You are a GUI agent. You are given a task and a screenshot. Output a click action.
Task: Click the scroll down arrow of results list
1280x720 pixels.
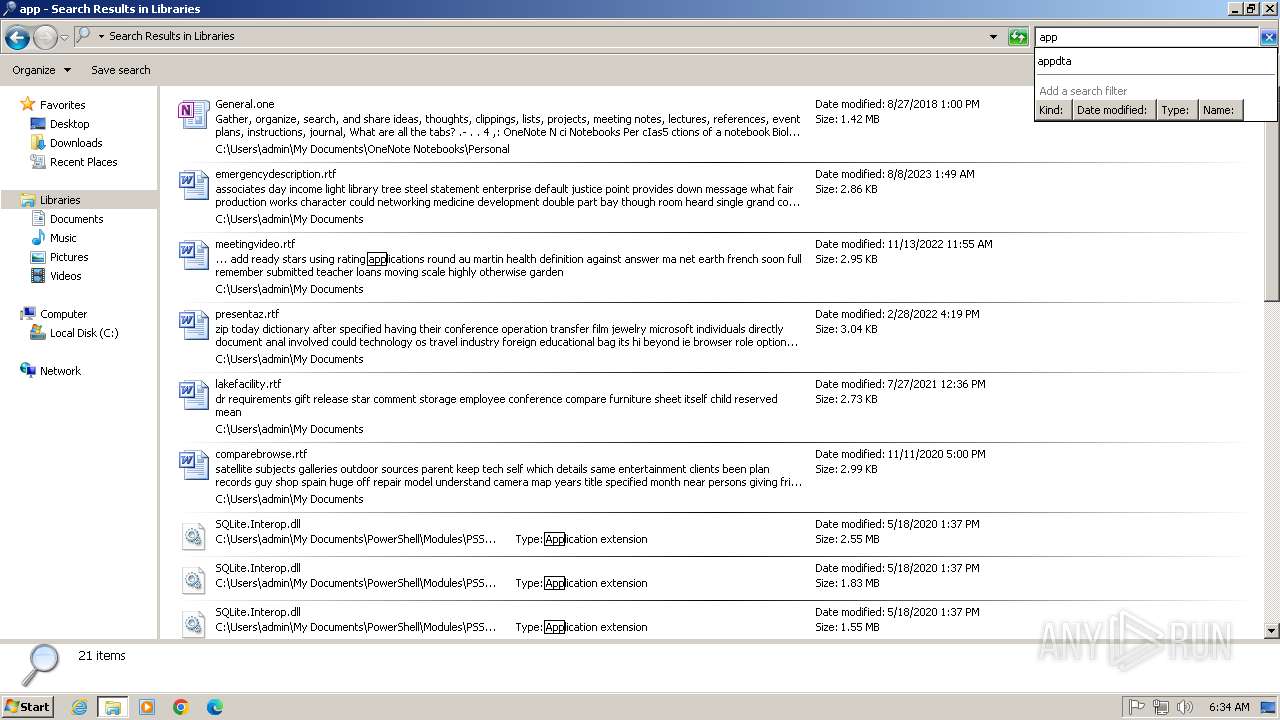[x=1272, y=631]
